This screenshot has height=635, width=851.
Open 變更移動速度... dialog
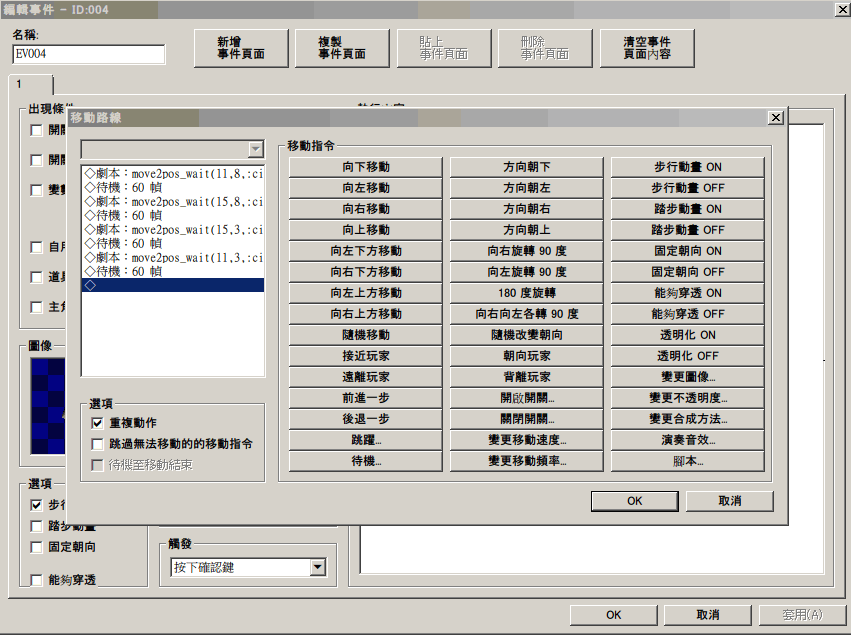coord(526,440)
